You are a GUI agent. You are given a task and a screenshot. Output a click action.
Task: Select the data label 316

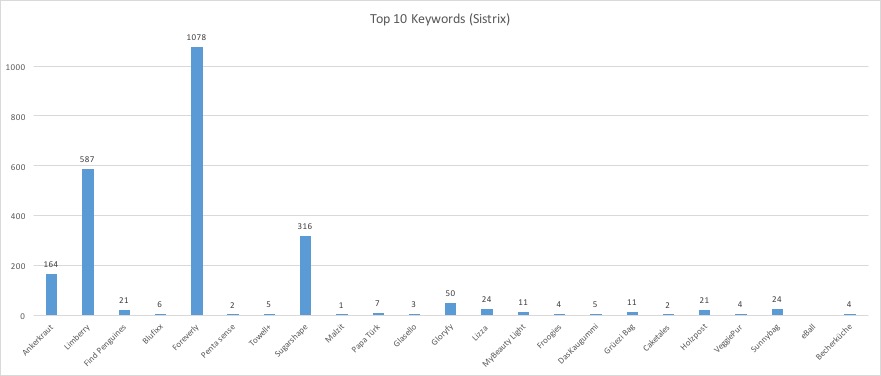pyautogui.click(x=305, y=226)
